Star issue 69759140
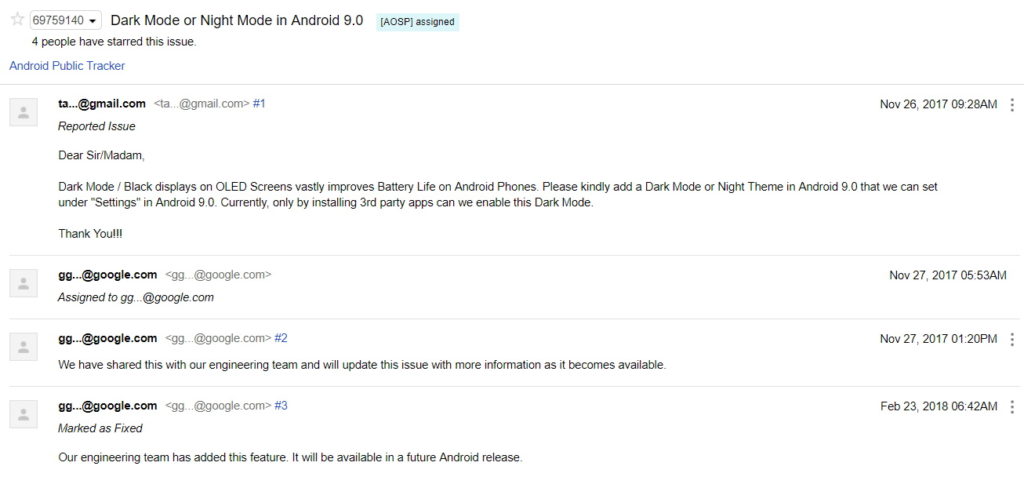The image size is (1024, 477). pyautogui.click(x=17, y=20)
